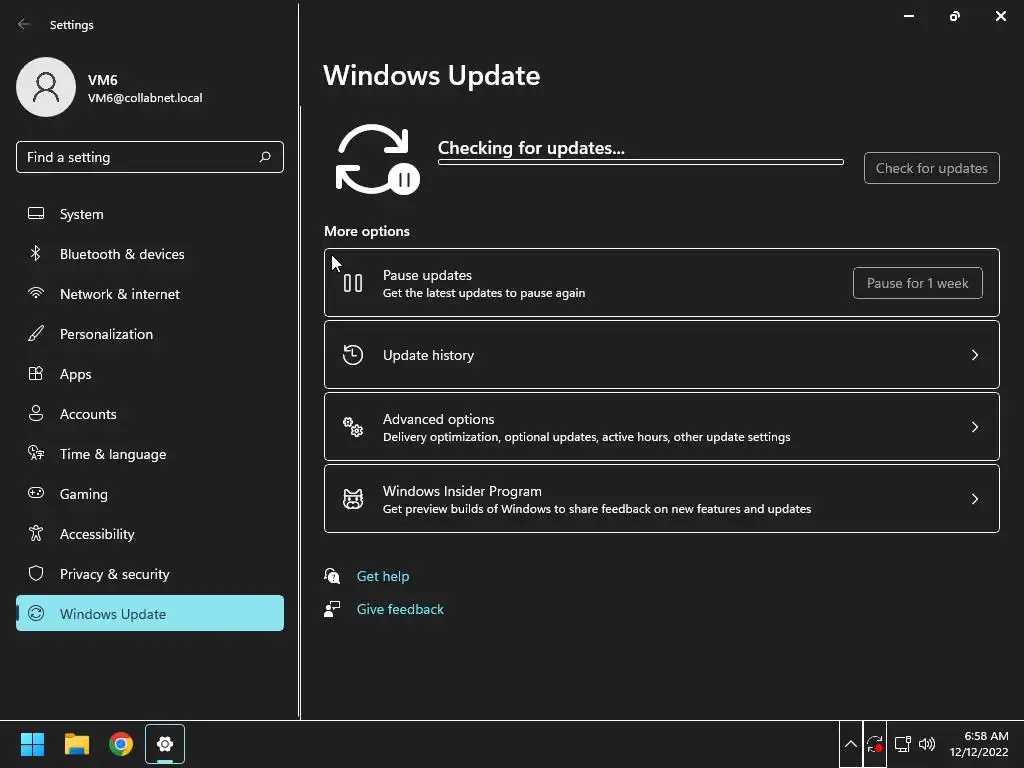Viewport: 1024px width, 768px height.
Task: Click the VM6 user avatar picture
Action: pos(46,87)
